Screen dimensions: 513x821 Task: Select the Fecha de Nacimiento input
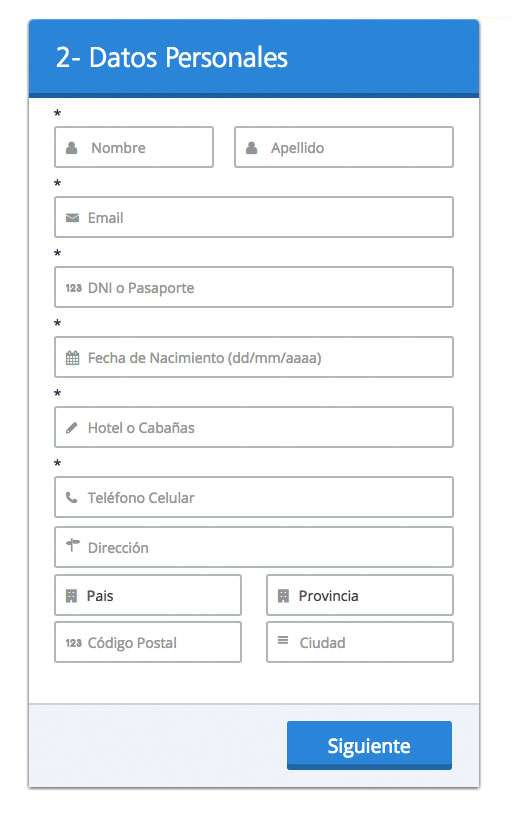(x=254, y=357)
